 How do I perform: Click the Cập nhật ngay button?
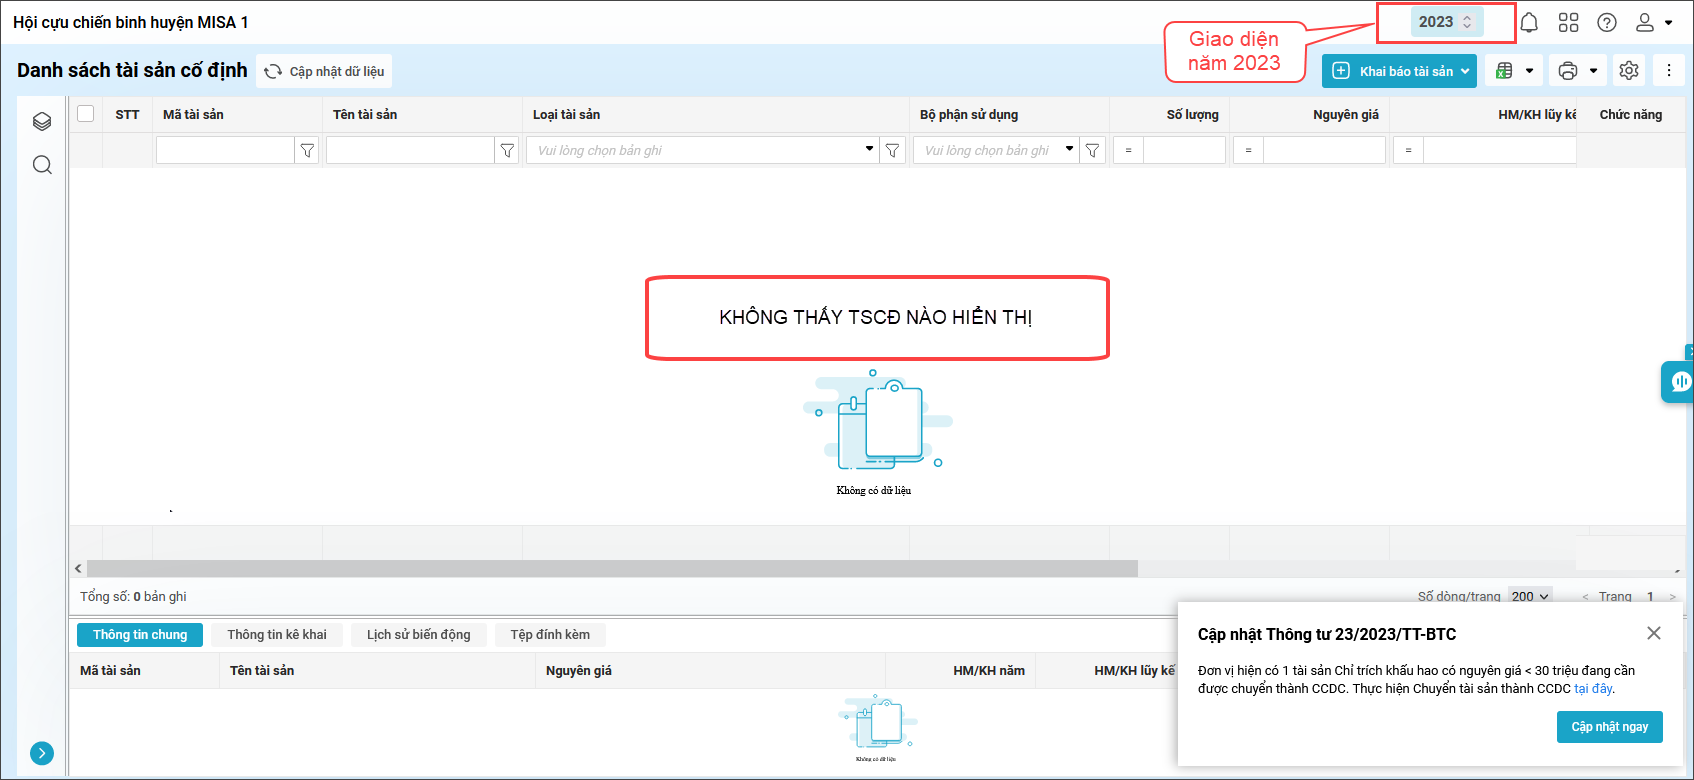[x=1610, y=727]
